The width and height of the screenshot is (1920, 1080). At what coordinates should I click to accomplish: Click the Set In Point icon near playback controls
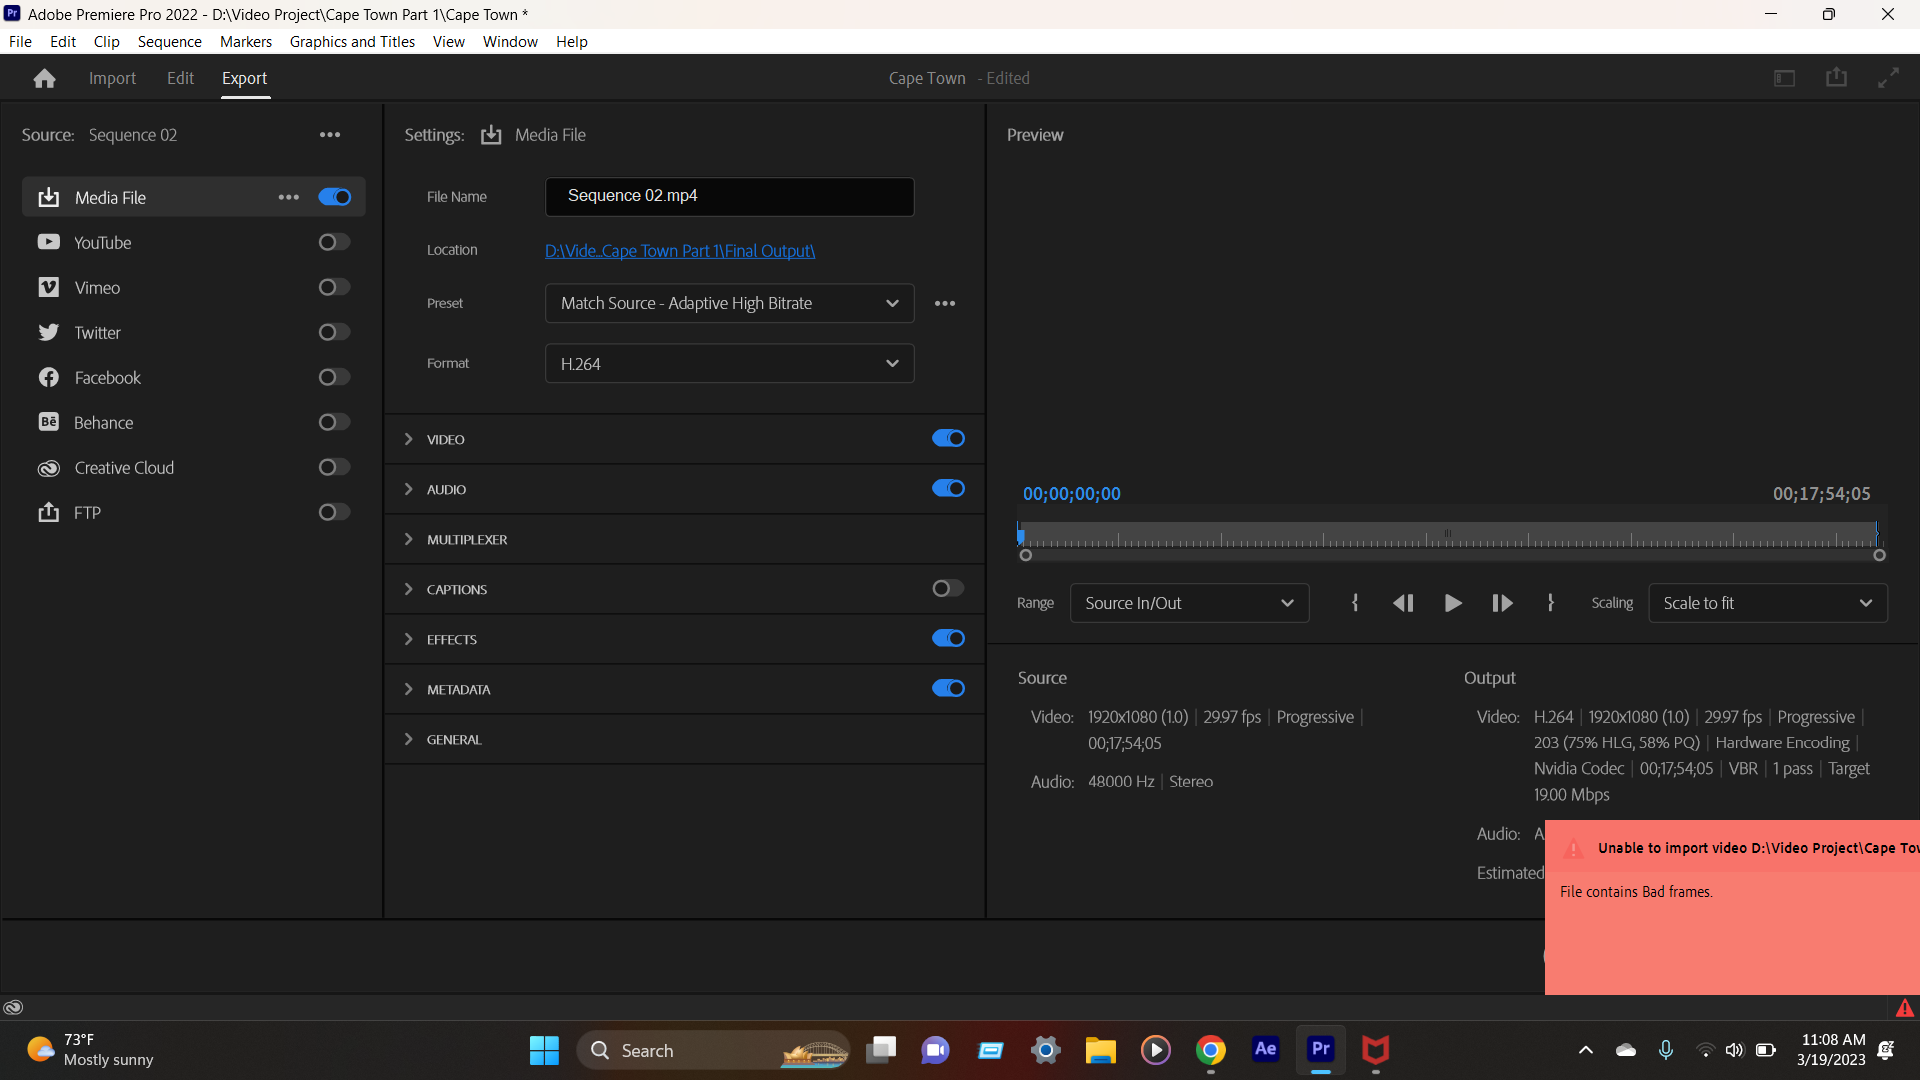[x=1355, y=603]
